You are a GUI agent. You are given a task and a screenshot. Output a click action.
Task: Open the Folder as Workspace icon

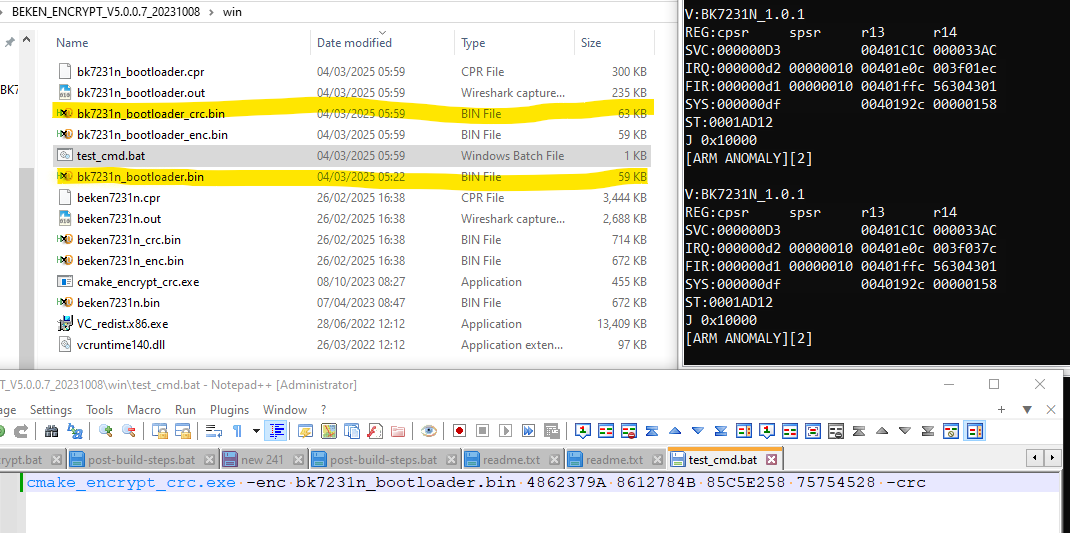(x=397, y=431)
